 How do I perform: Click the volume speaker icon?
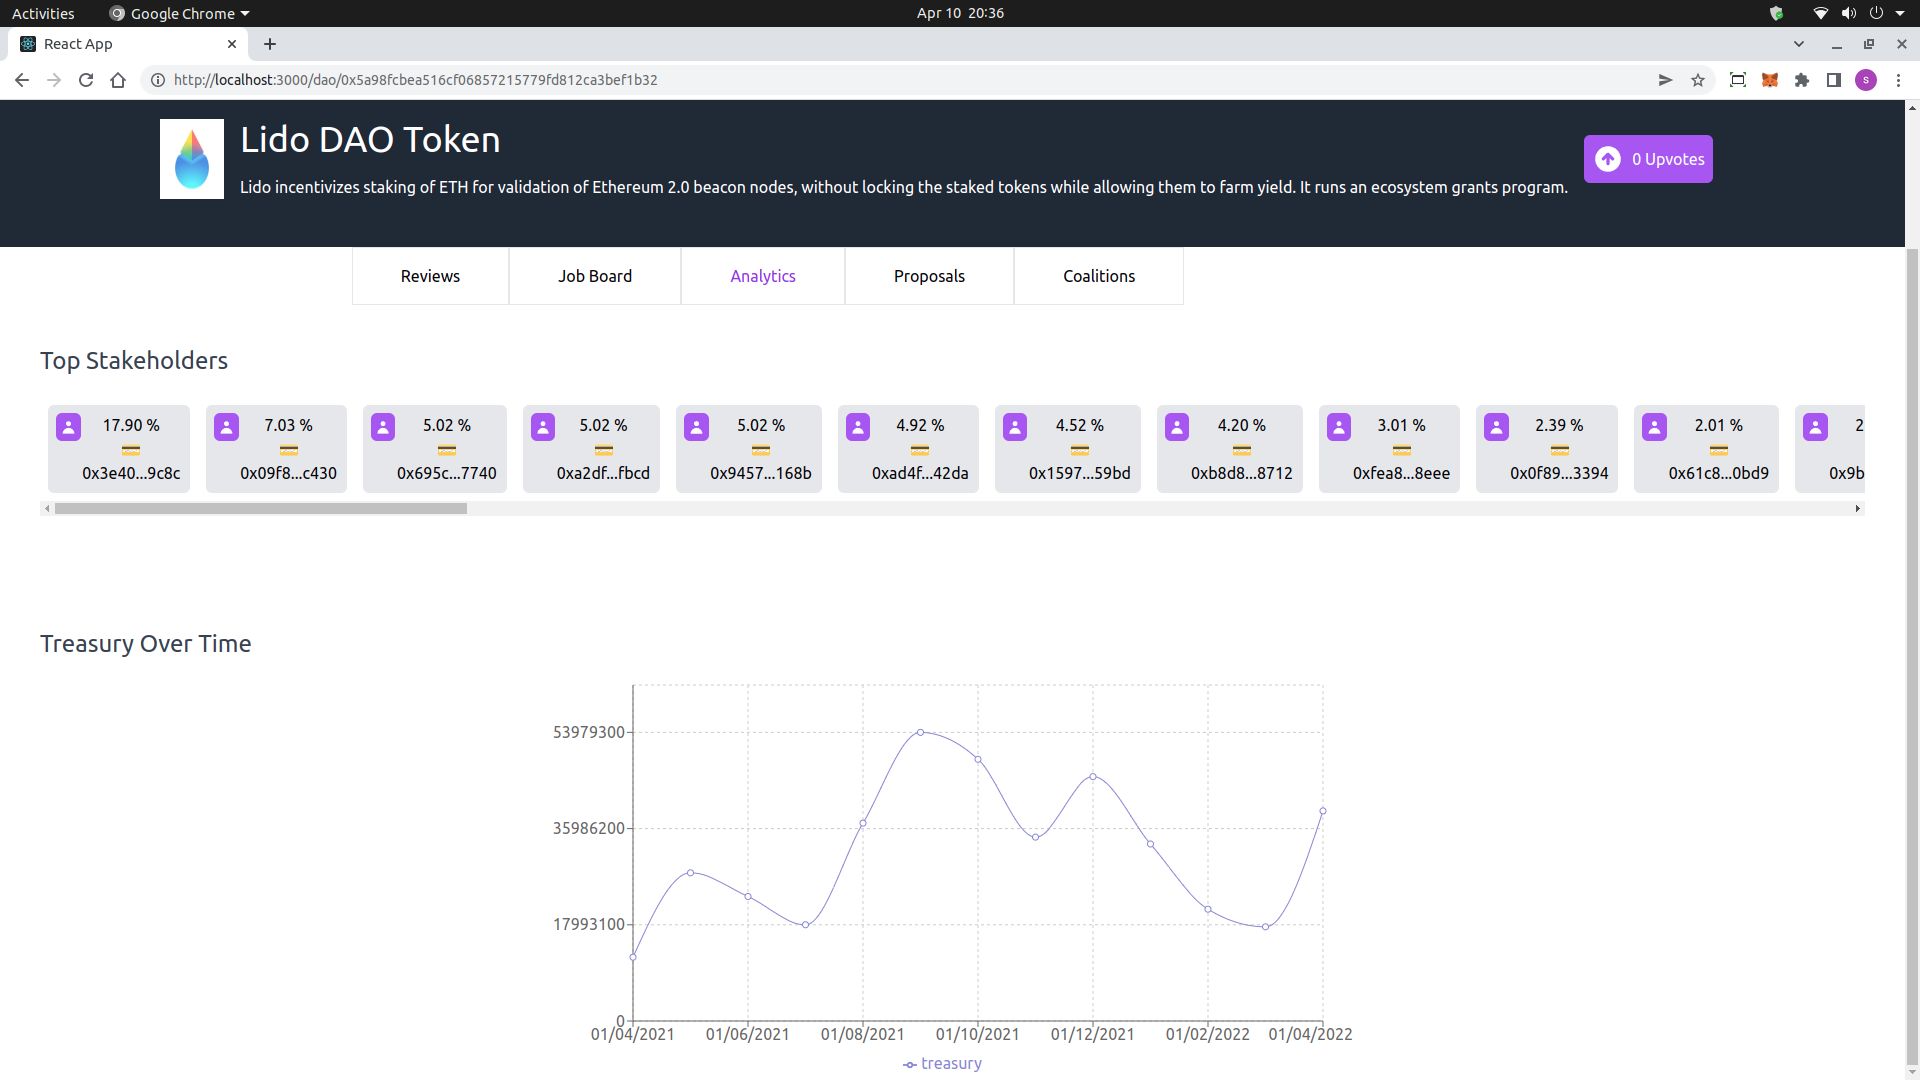[1849, 13]
